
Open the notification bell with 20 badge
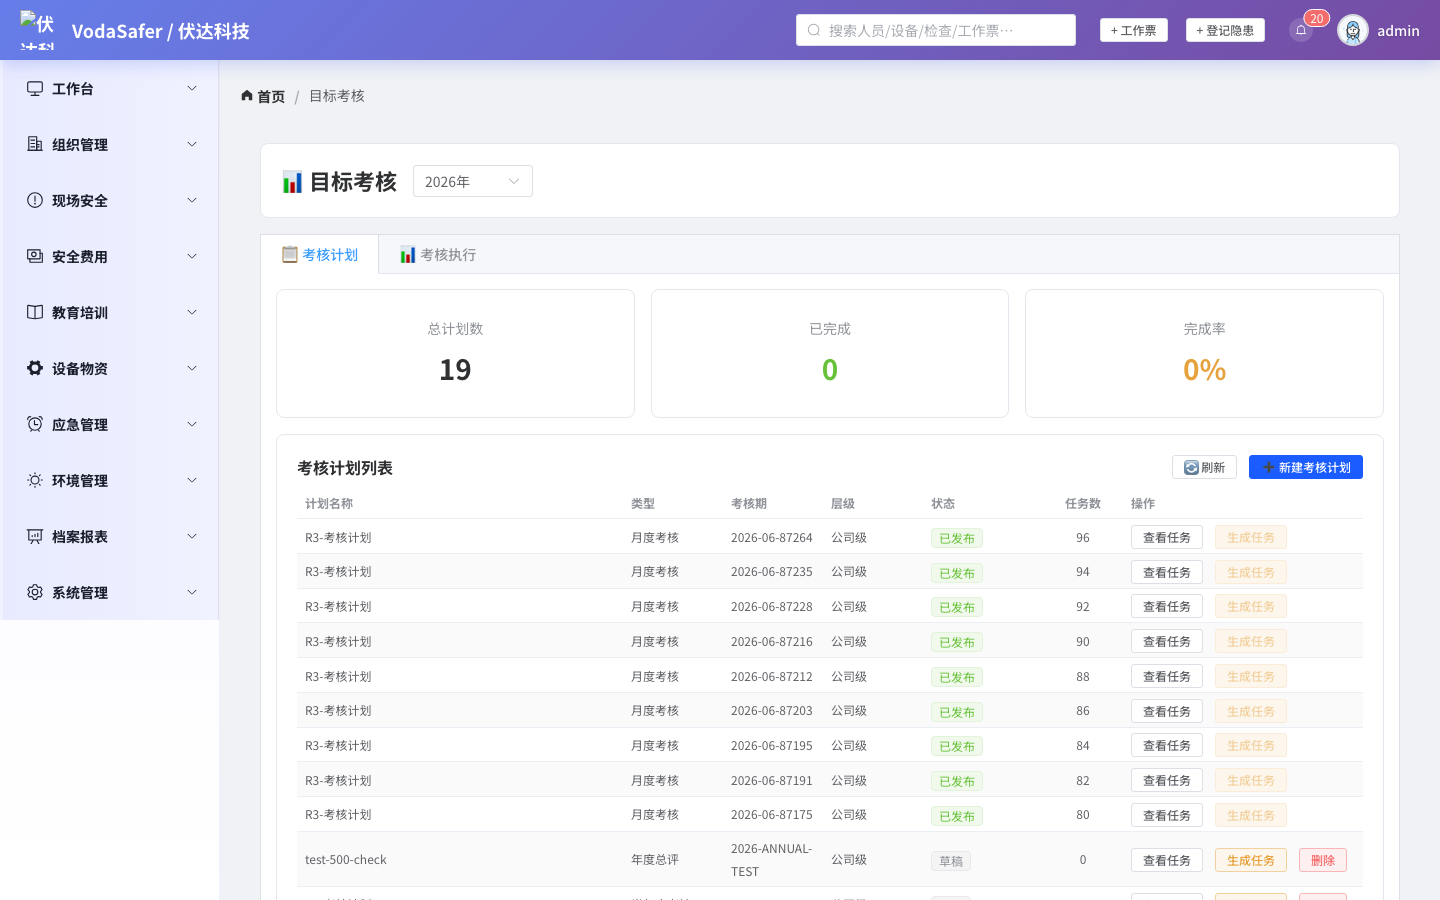tap(1301, 30)
